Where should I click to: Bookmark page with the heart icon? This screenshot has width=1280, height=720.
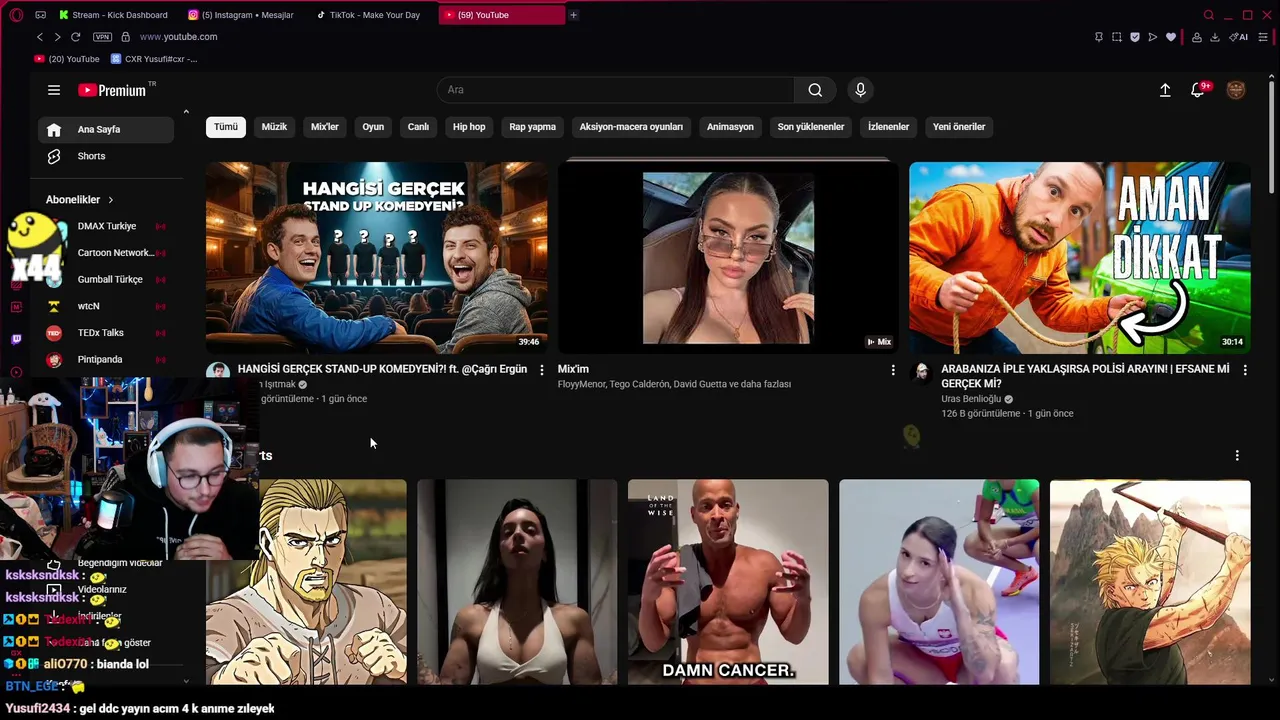(1171, 37)
